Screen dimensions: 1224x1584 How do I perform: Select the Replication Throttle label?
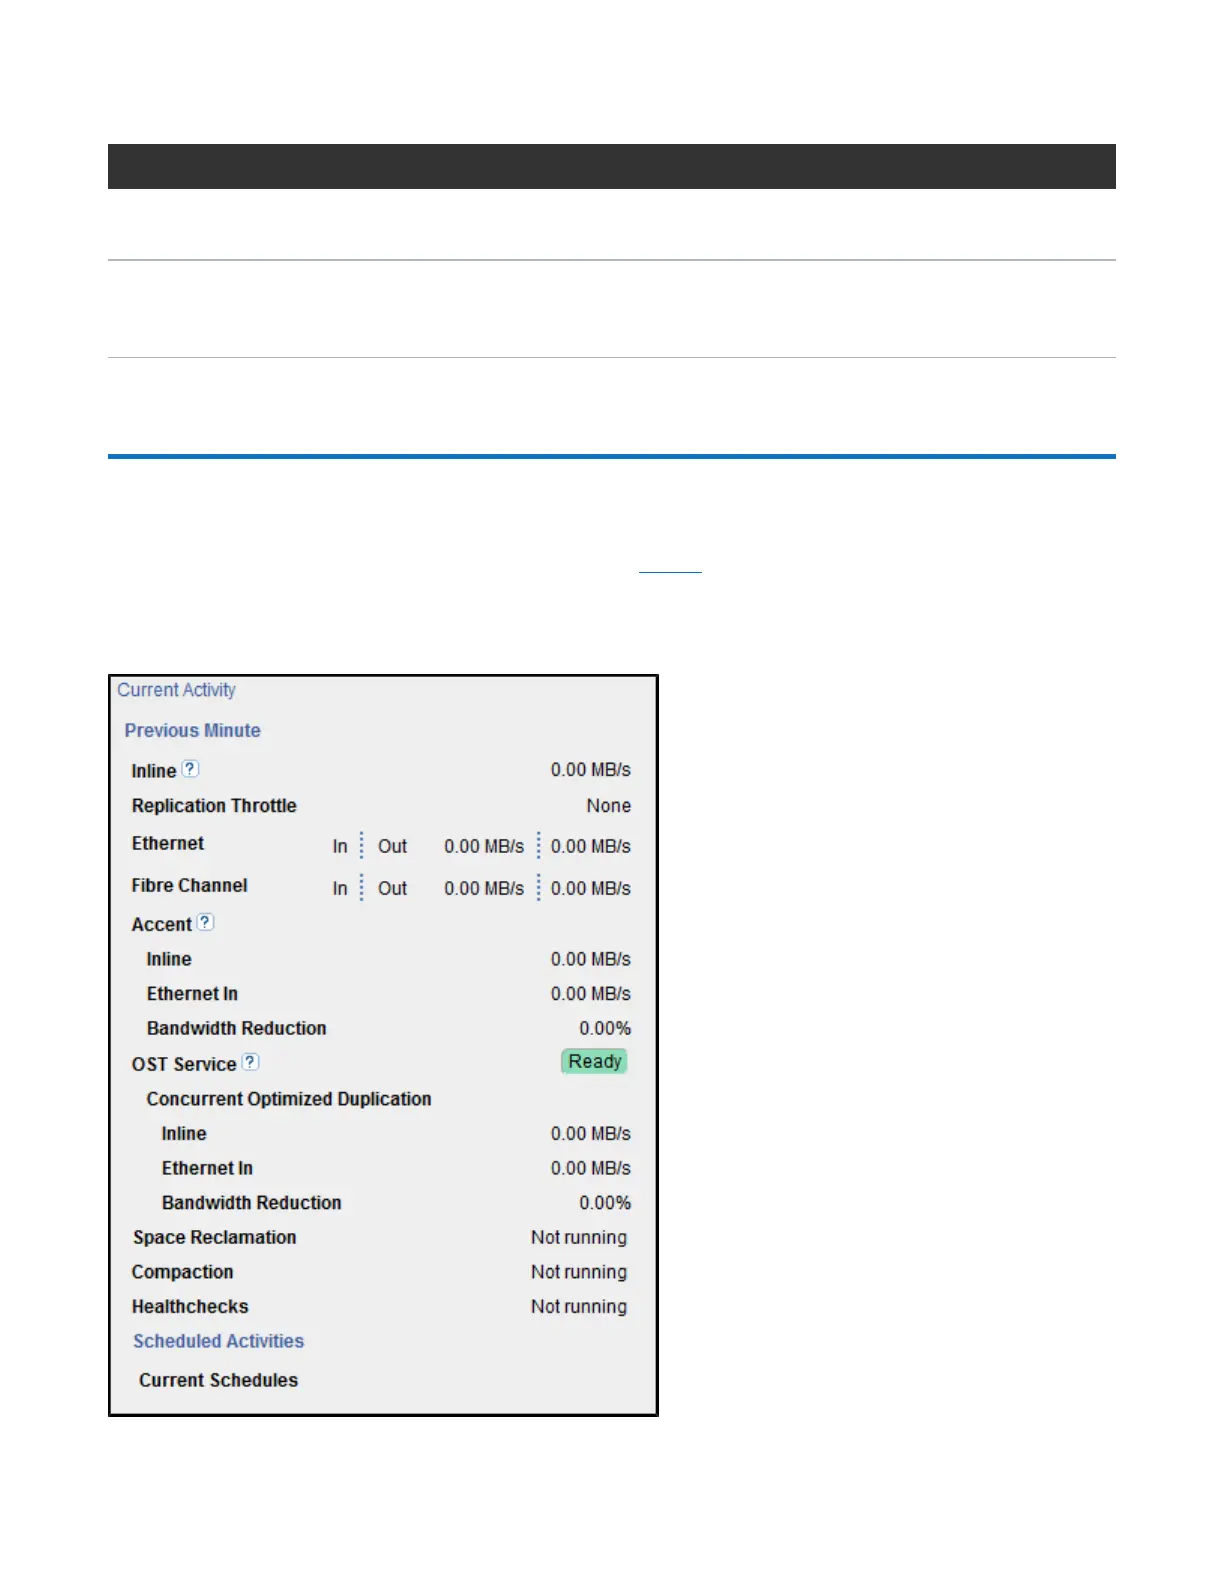[x=214, y=806]
